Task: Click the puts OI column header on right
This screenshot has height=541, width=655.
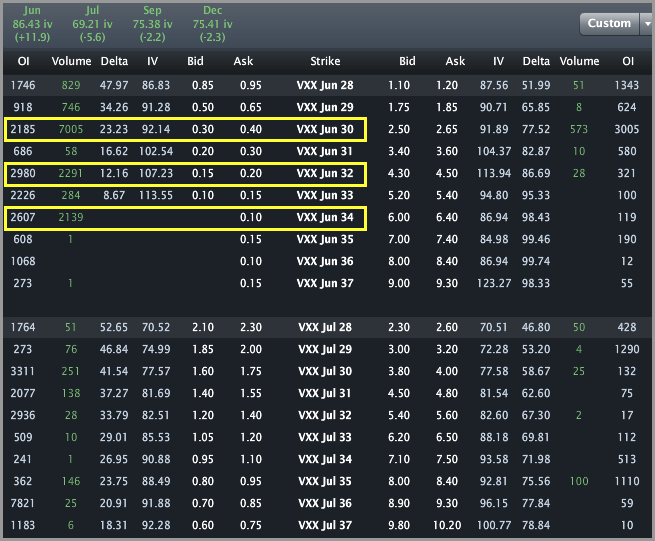Action: 628,61
